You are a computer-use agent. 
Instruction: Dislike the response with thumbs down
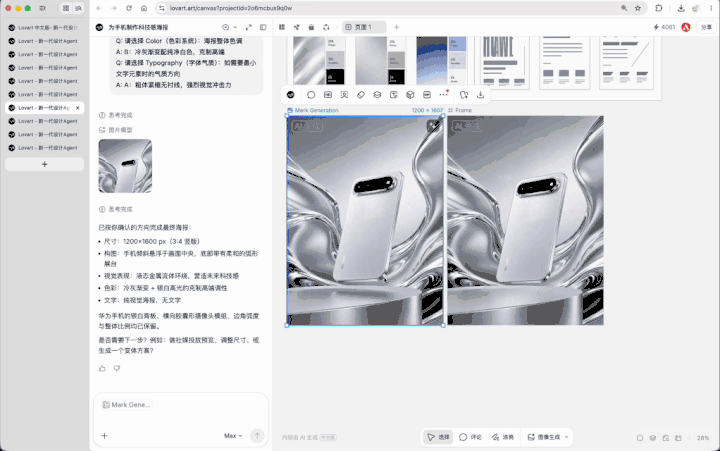click(117, 368)
